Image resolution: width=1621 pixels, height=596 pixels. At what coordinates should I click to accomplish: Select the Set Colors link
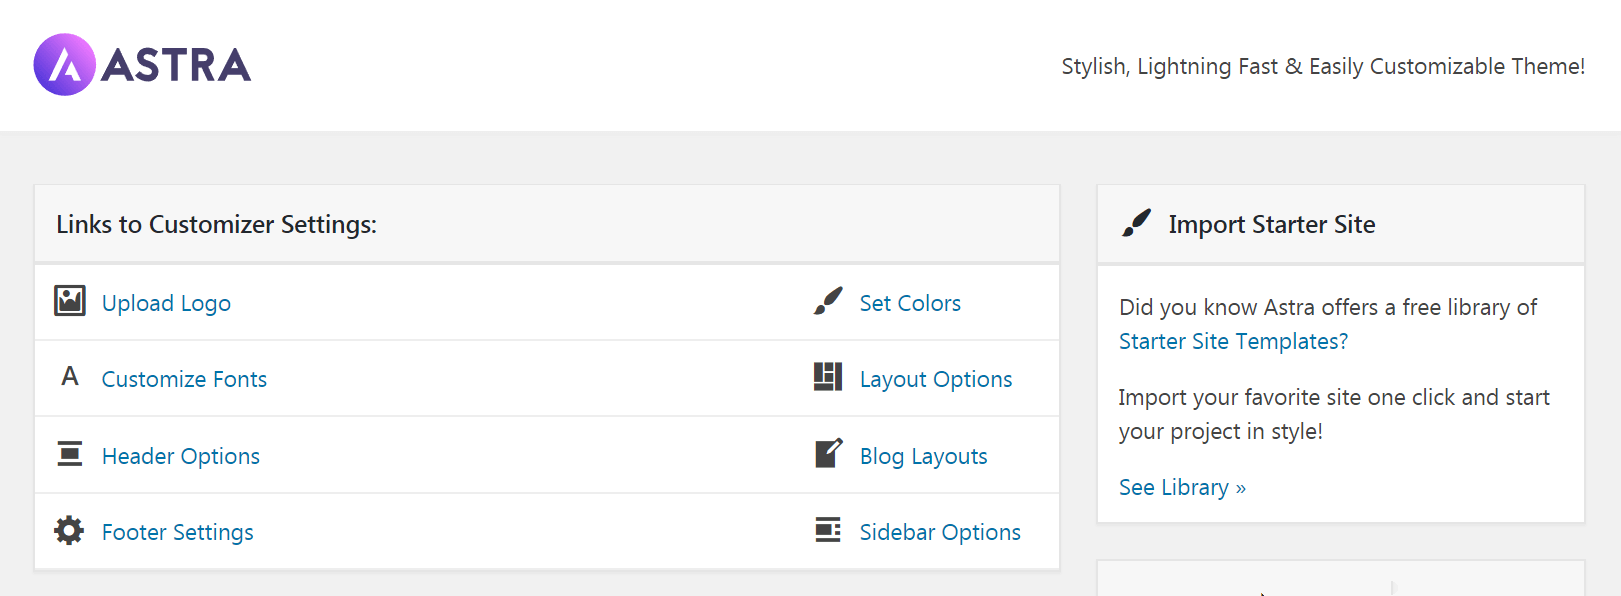[910, 303]
